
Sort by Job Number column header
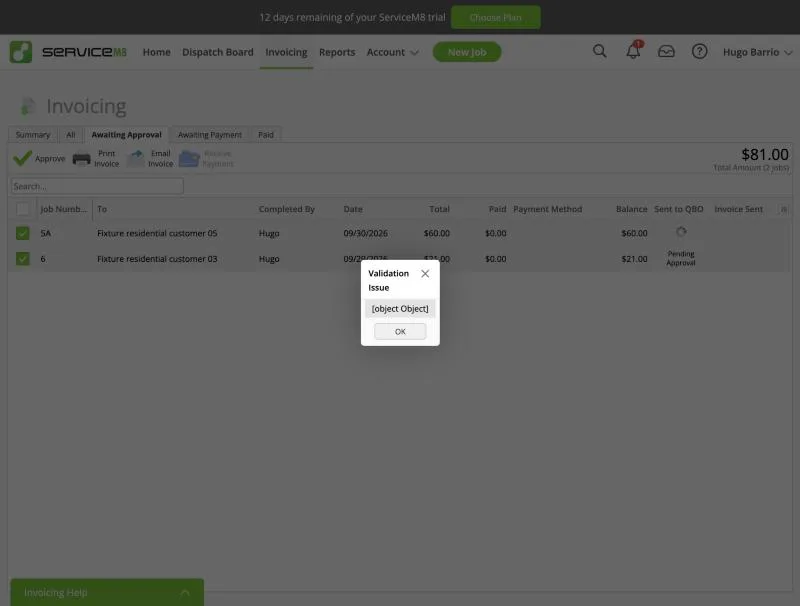(x=64, y=209)
